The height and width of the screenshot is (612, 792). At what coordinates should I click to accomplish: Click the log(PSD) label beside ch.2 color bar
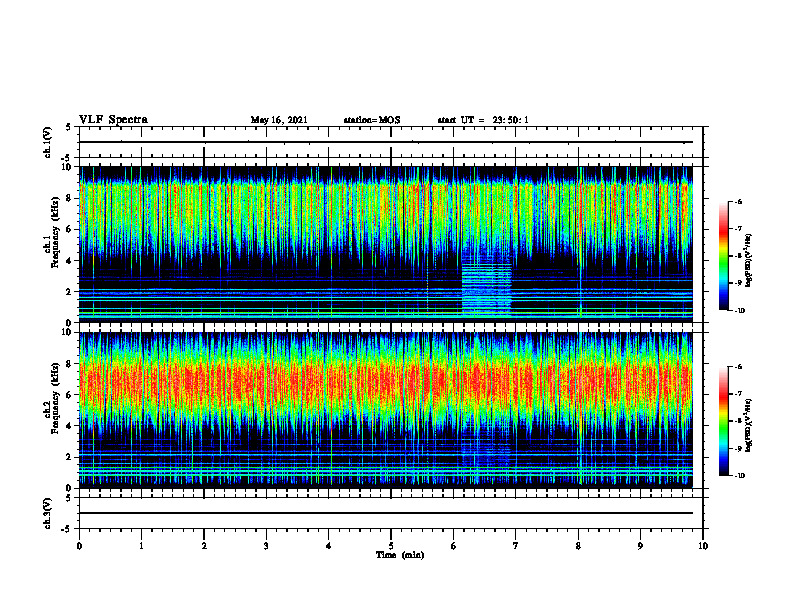[749, 425]
